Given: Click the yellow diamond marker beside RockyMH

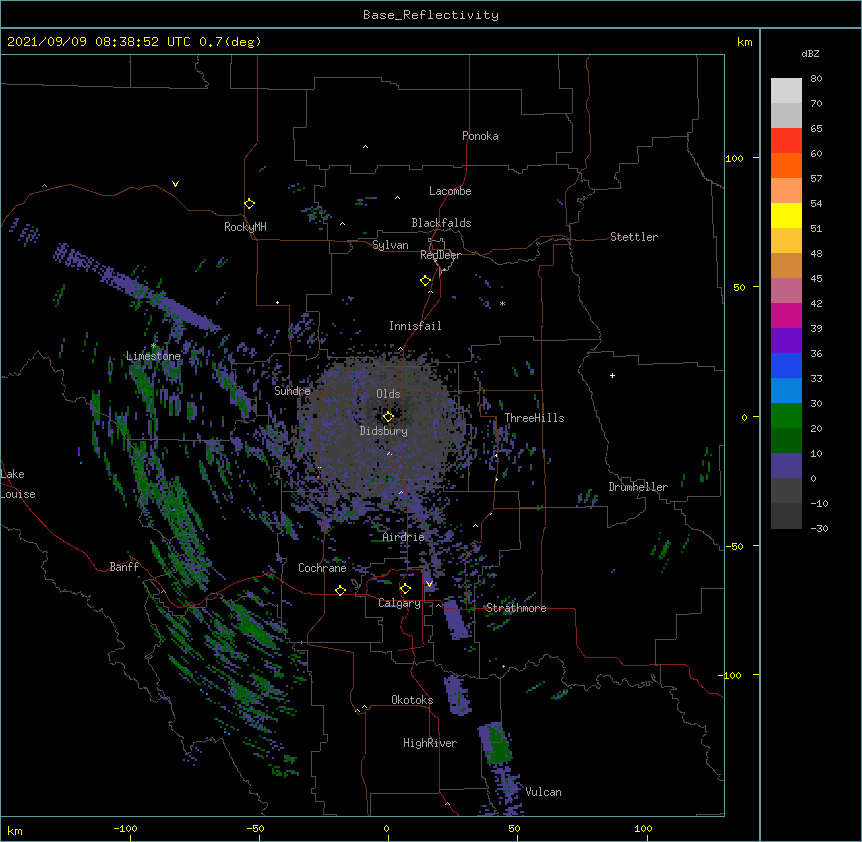Looking at the screenshot, I should (x=250, y=204).
